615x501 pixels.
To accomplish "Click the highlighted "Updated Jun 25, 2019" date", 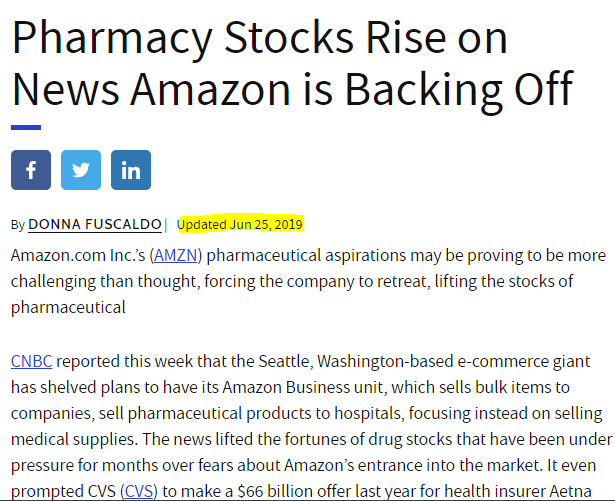I will [240, 223].
